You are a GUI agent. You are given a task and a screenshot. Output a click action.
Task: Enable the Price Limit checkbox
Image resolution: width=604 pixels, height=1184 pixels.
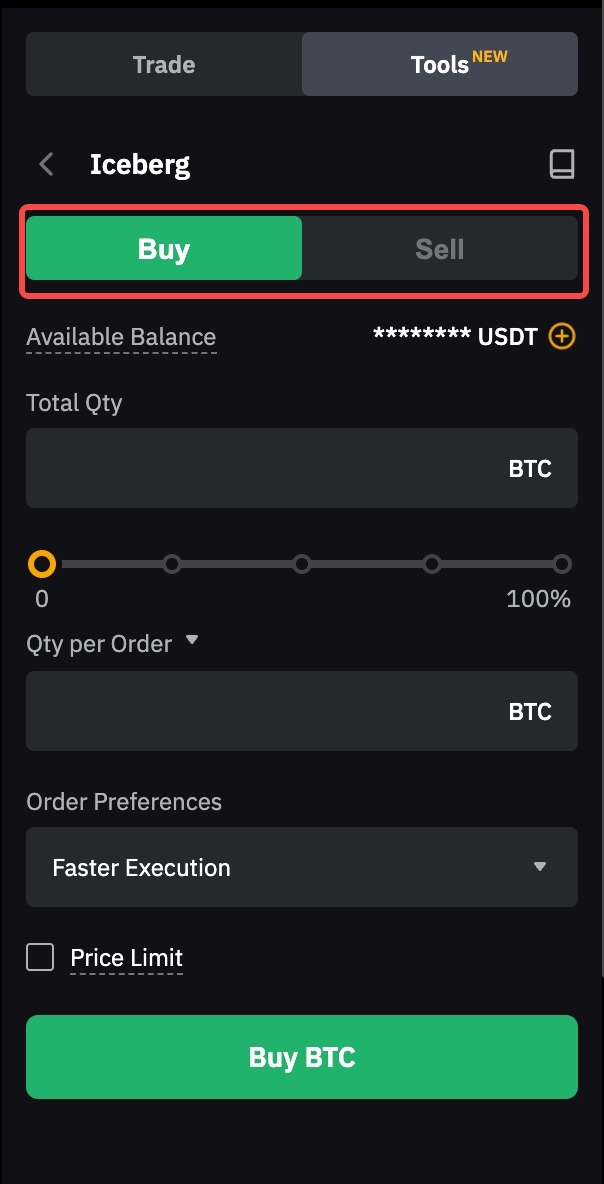pyautogui.click(x=40, y=958)
